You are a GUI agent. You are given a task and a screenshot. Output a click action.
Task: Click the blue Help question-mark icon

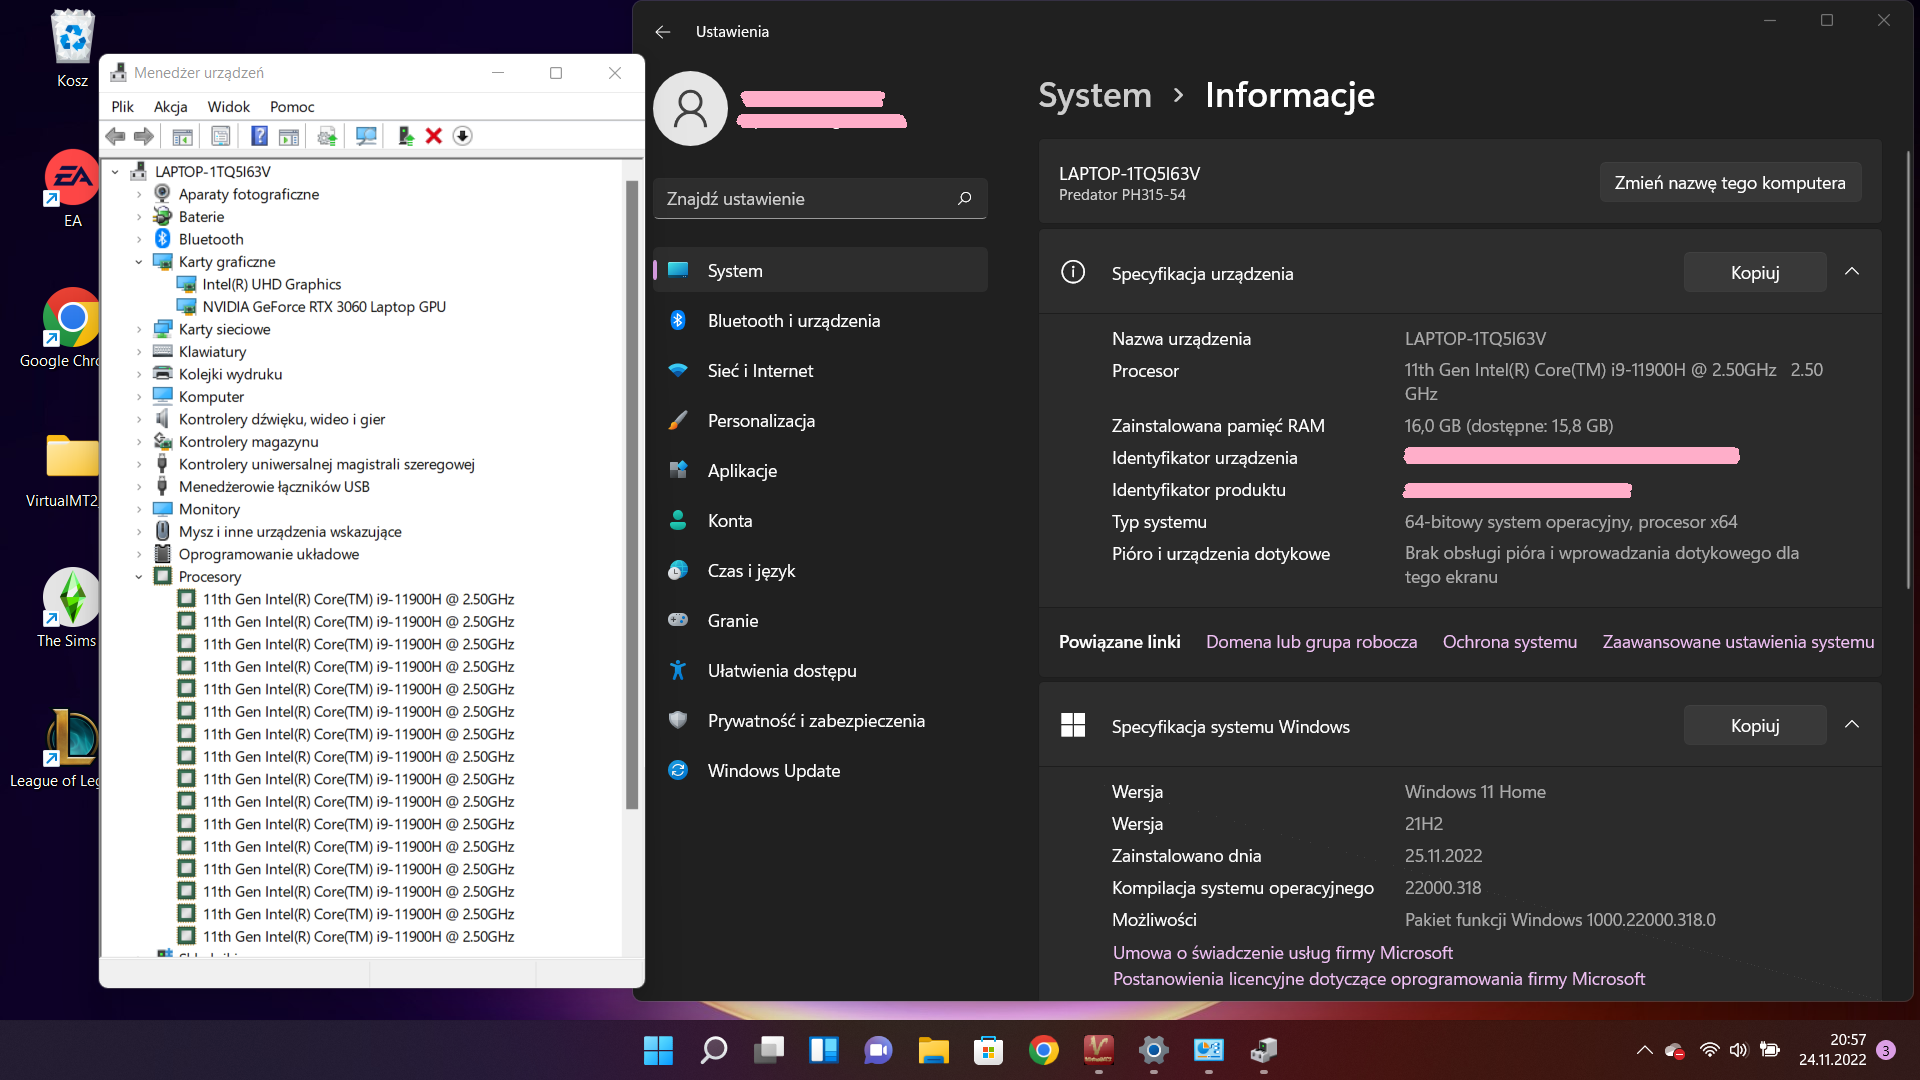(259, 136)
